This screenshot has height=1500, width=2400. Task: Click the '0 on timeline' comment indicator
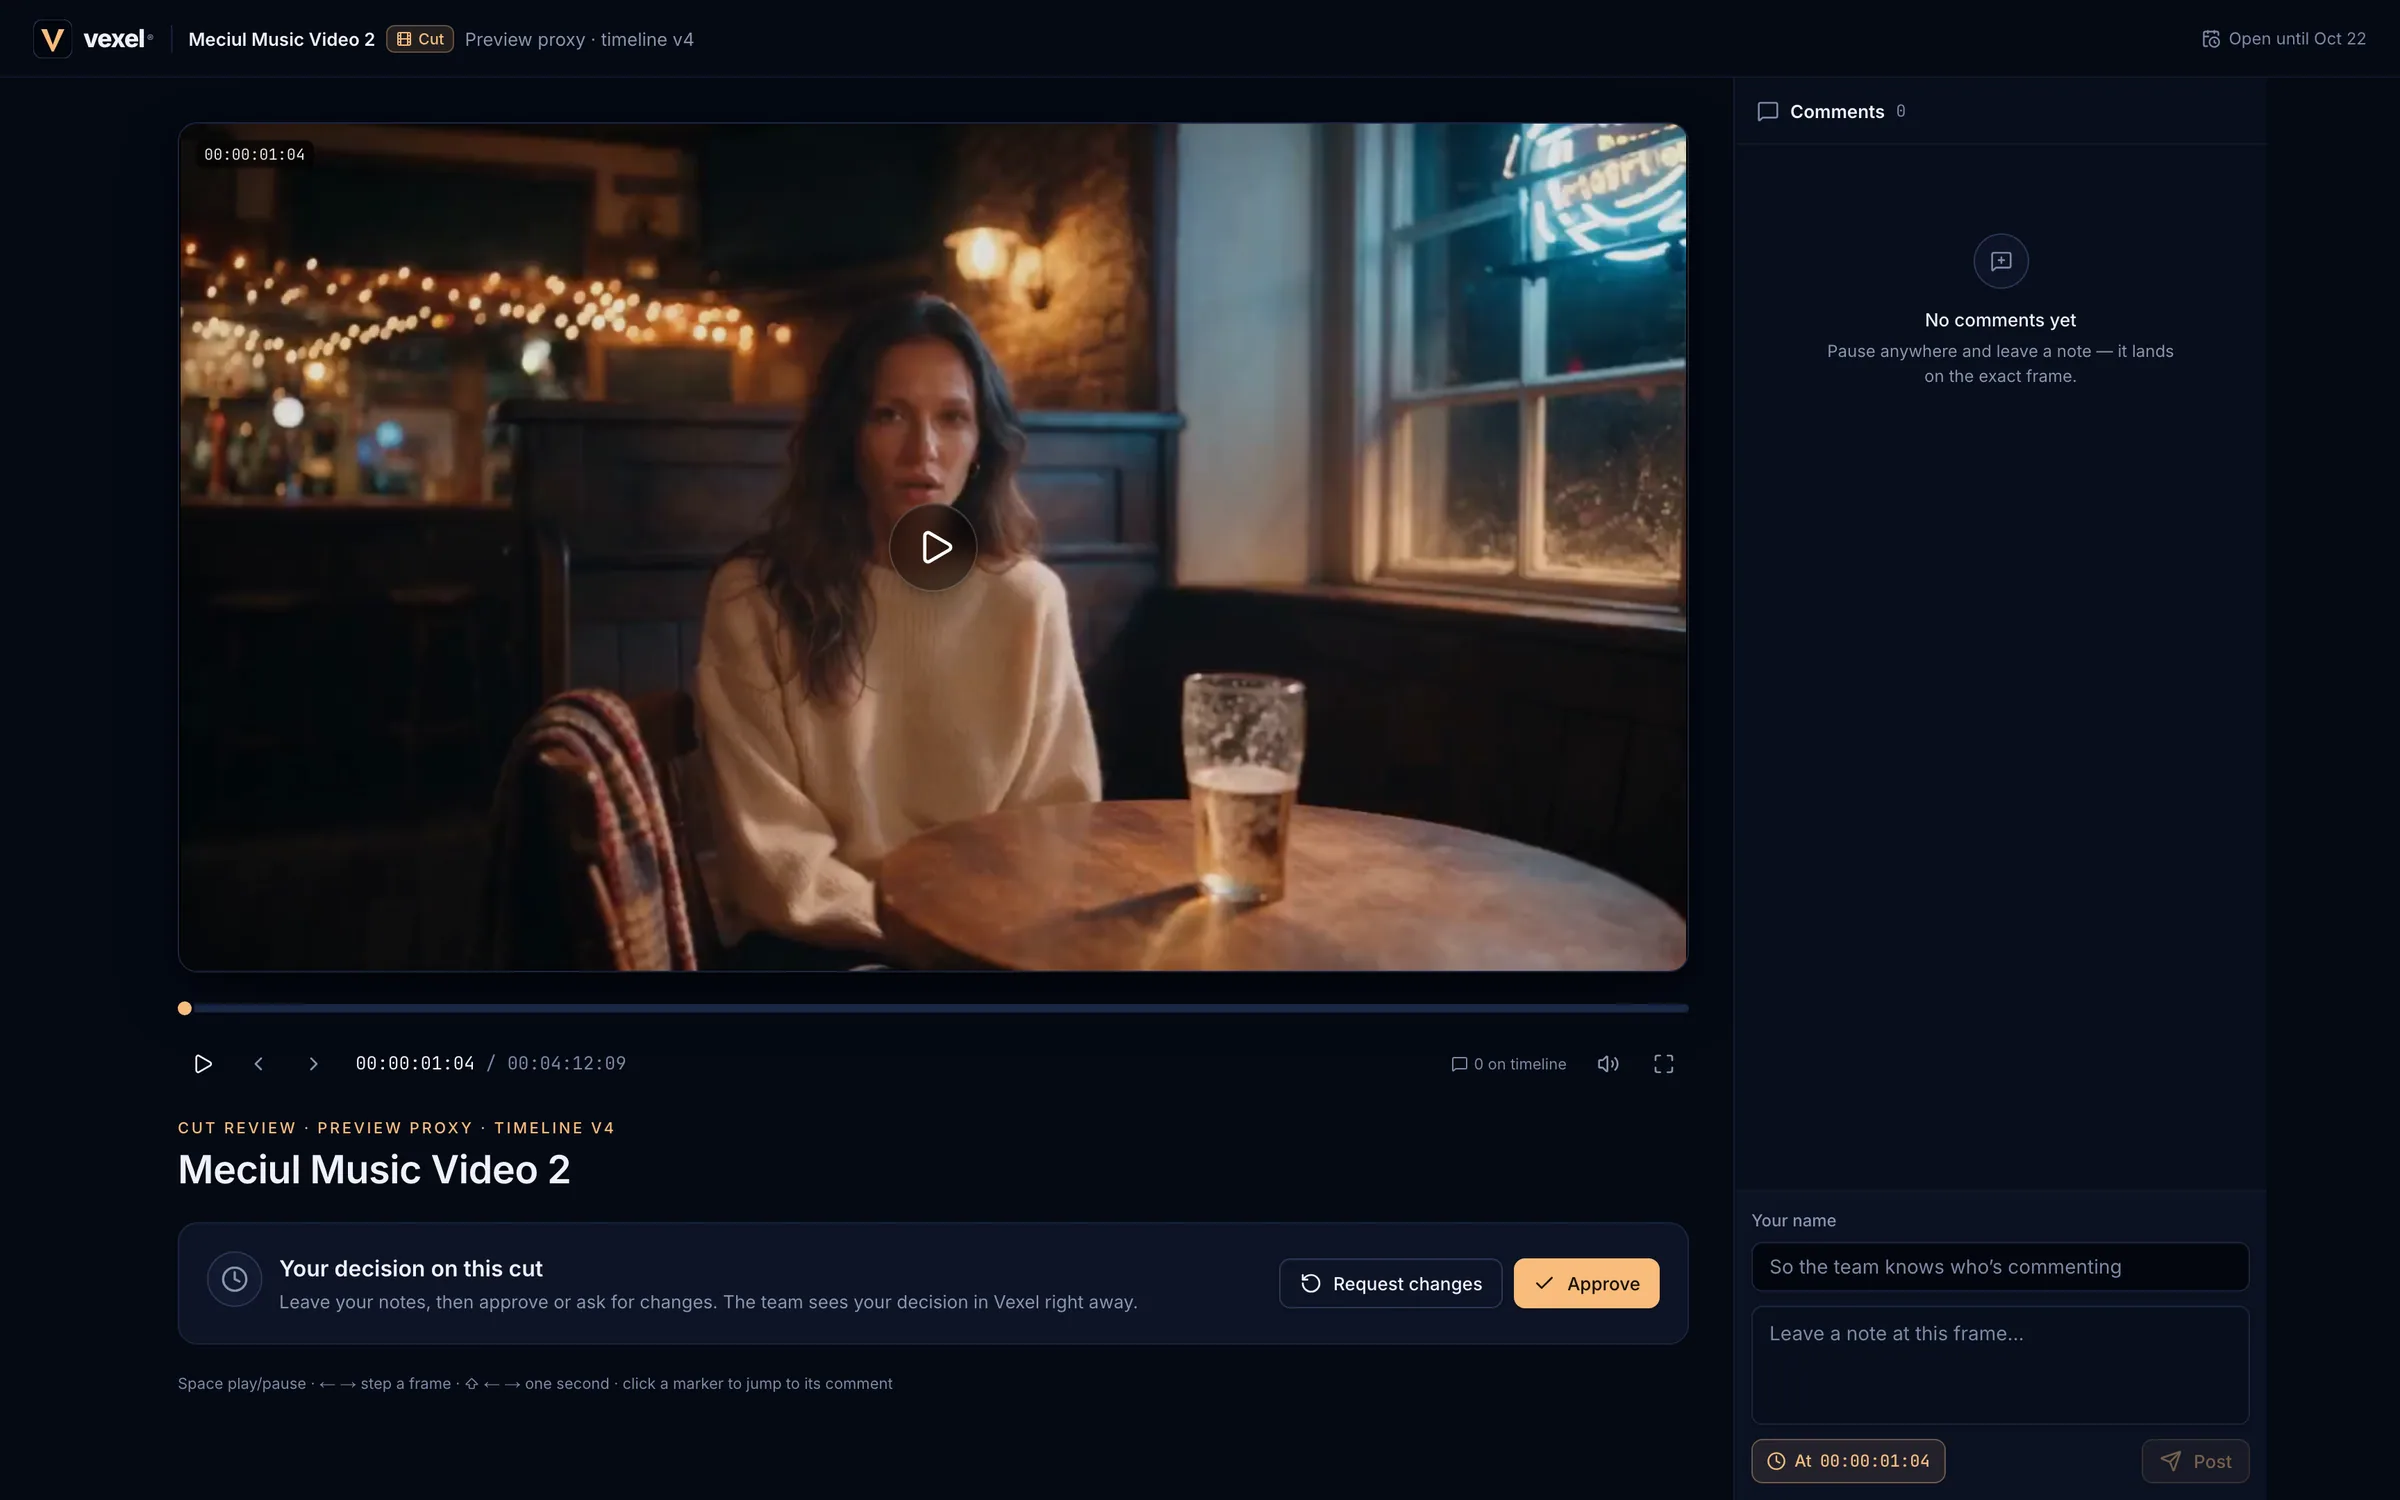(1509, 1064)
